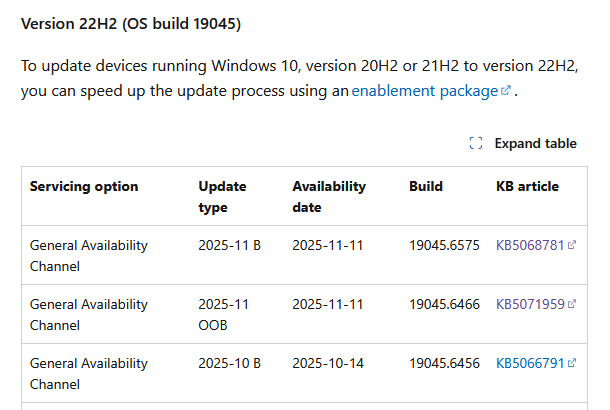Screen dimensions: 610x410
Task: Click the KB article column header
Action: point(527,187)
